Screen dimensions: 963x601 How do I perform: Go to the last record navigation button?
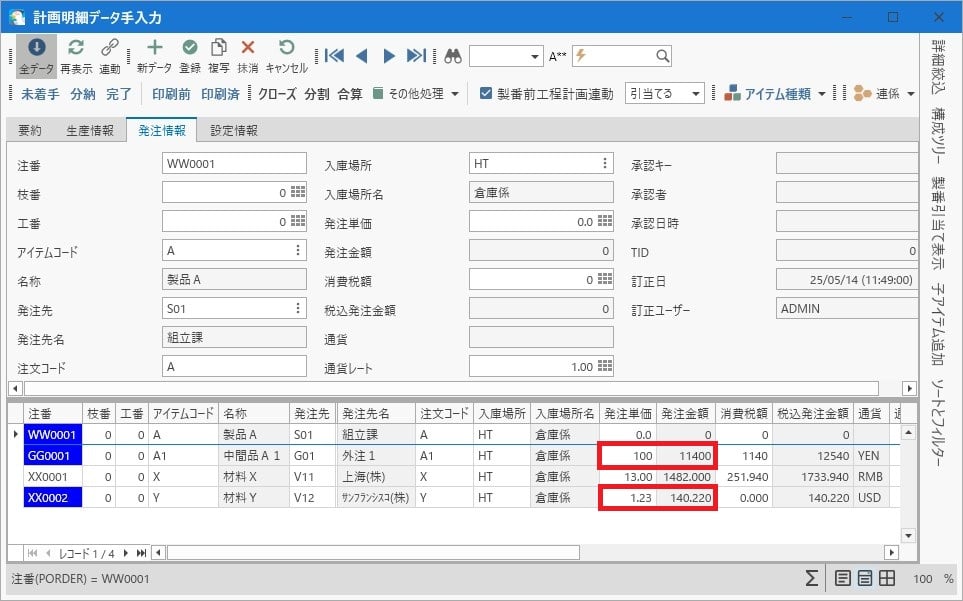[141, 552]
